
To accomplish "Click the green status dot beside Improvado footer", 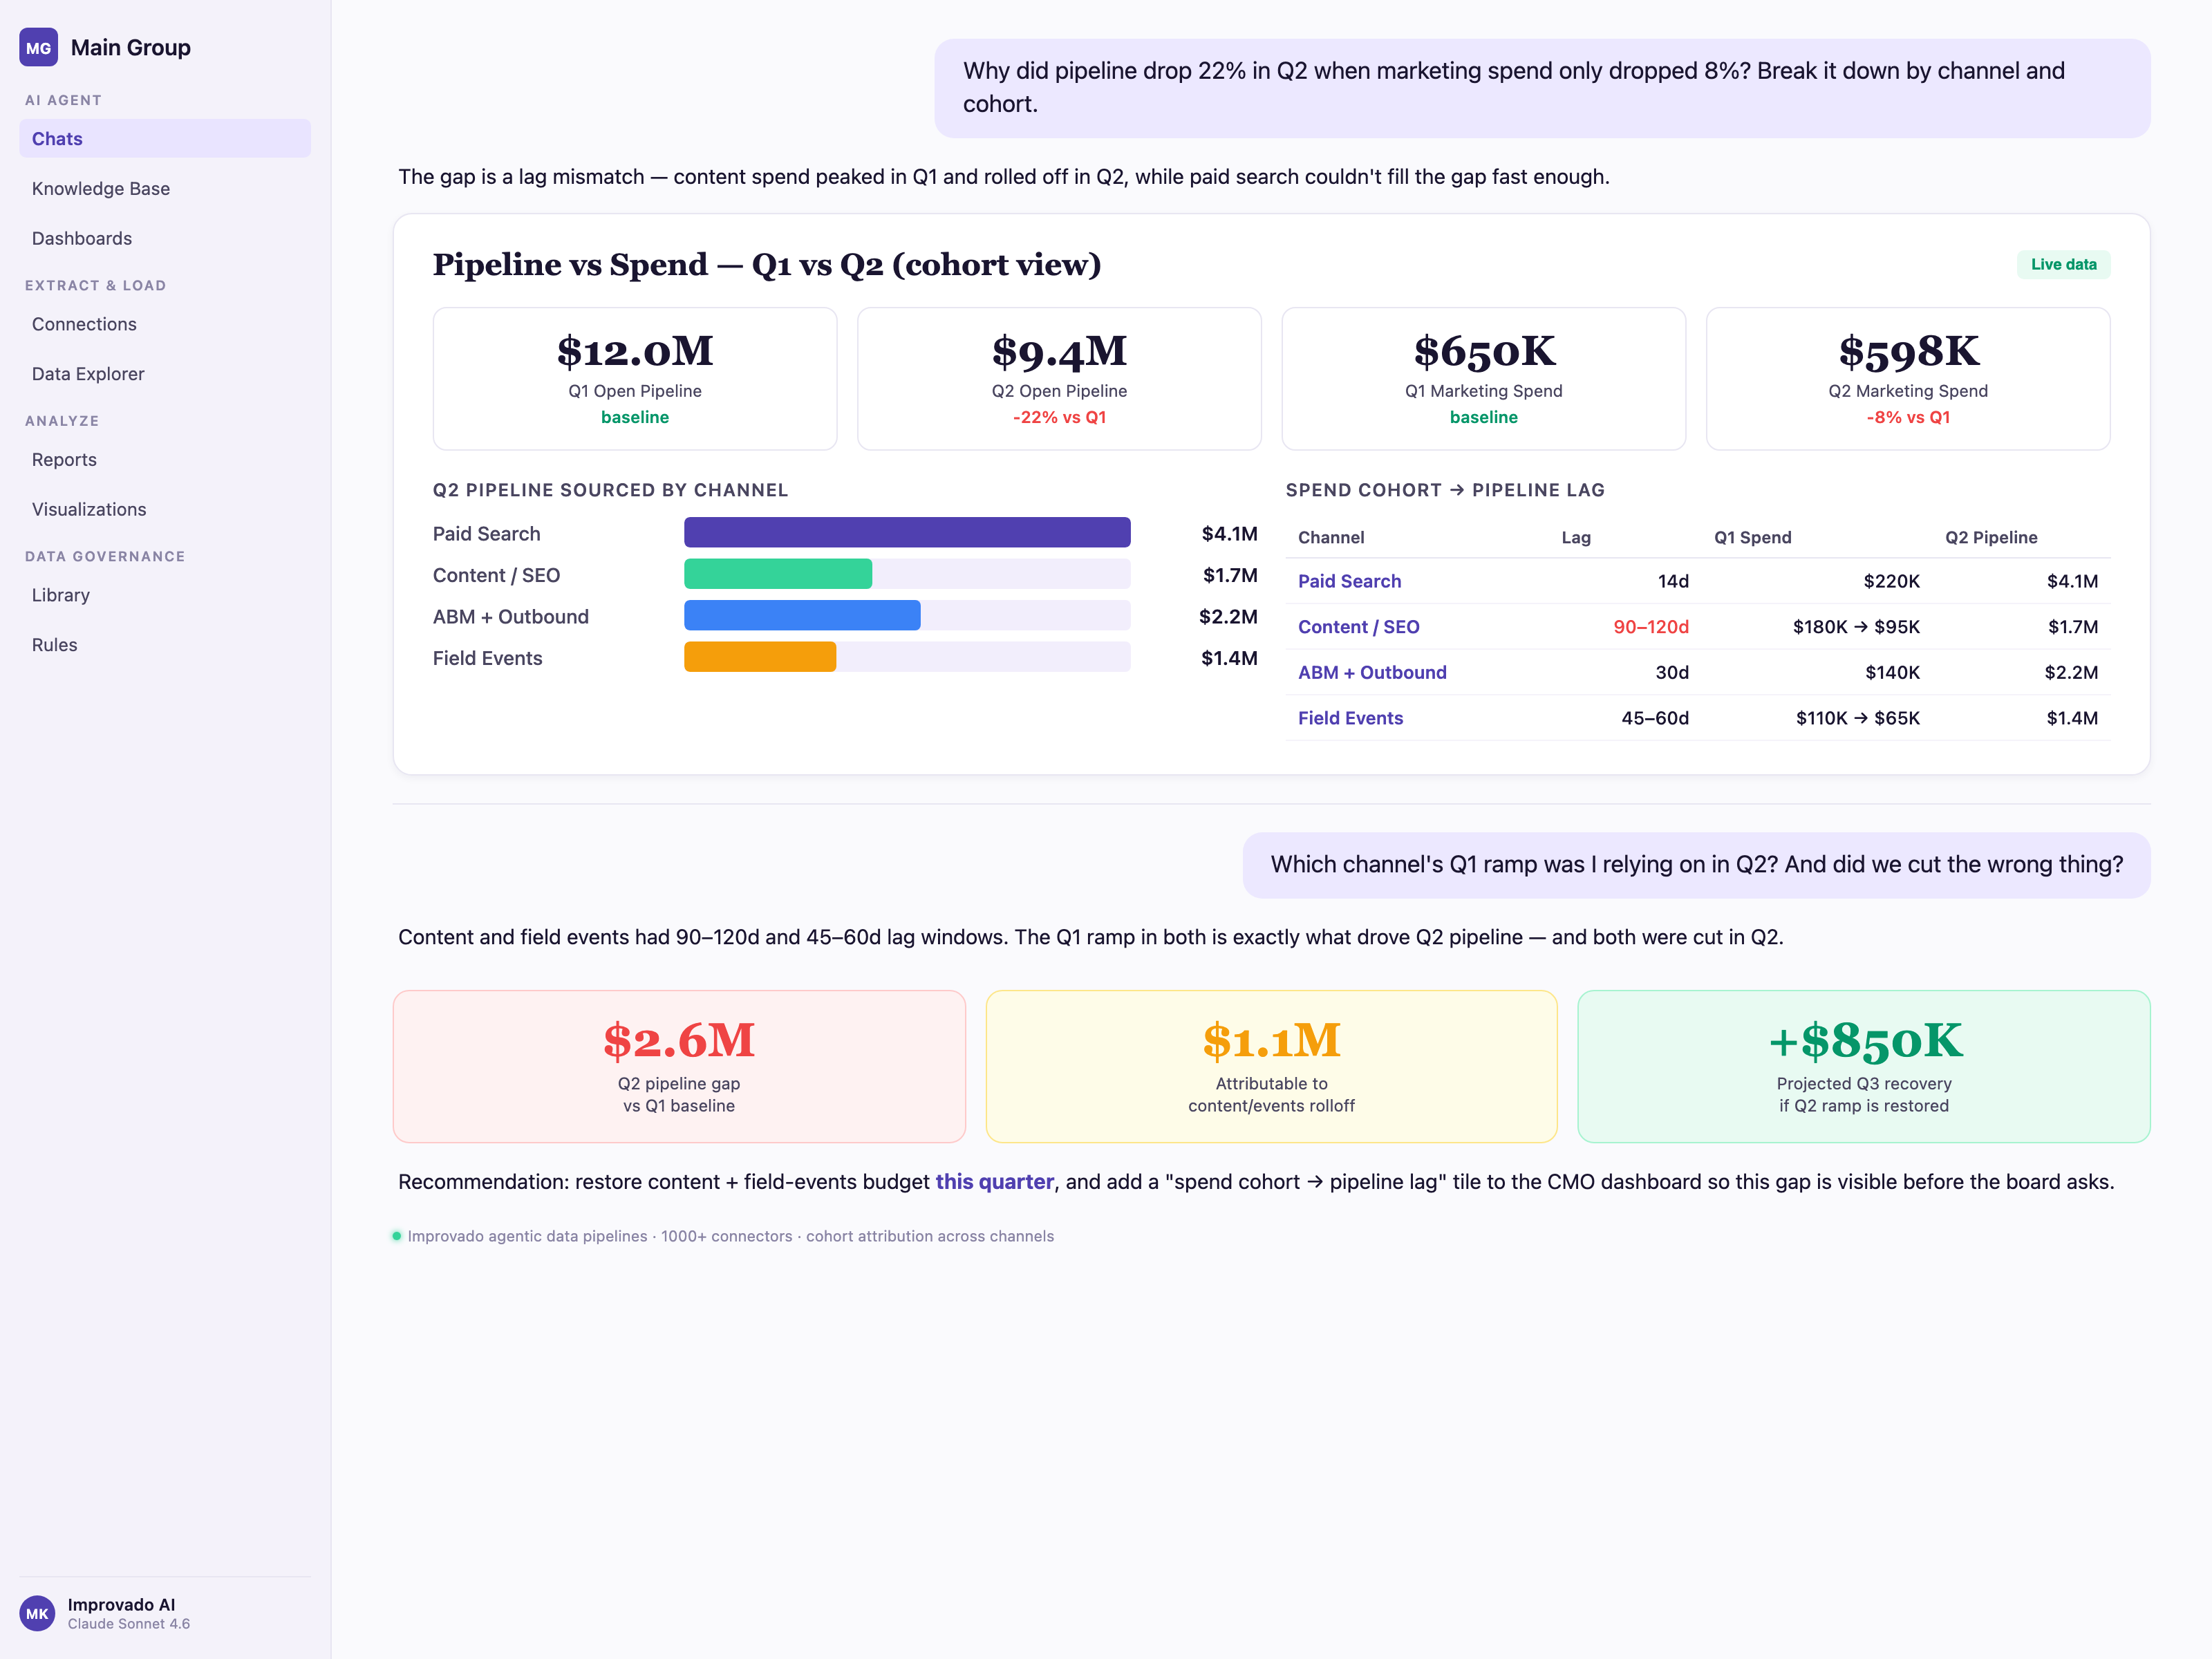I will click(397, 1236).
